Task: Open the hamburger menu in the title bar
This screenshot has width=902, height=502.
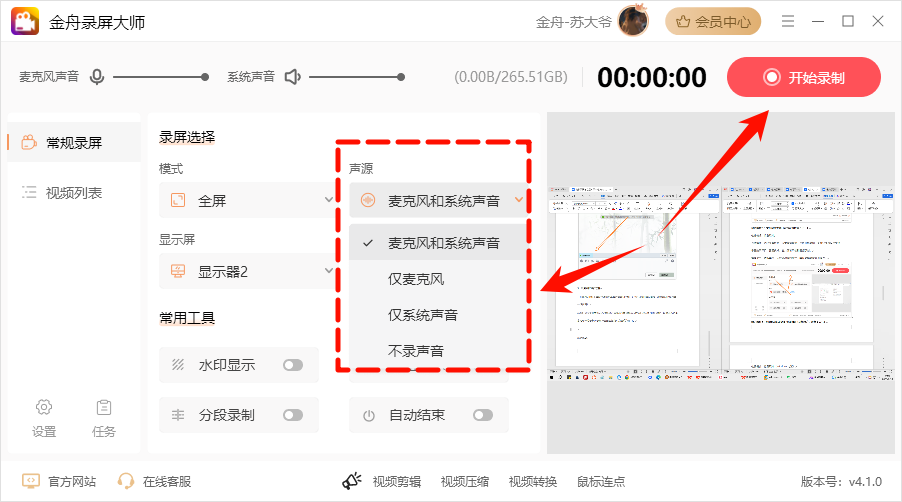Action: pyautogui.click(x=788, y=21)
